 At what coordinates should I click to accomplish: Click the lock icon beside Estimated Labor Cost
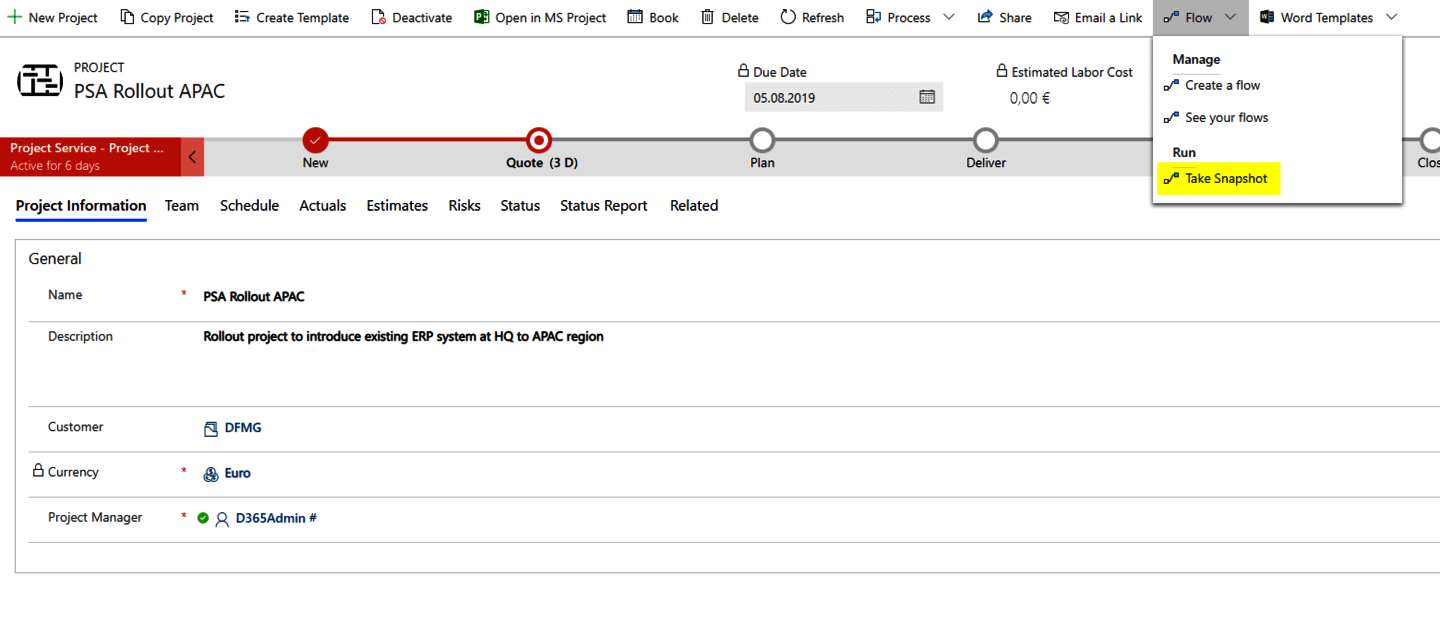click(x=1002, y=71)
